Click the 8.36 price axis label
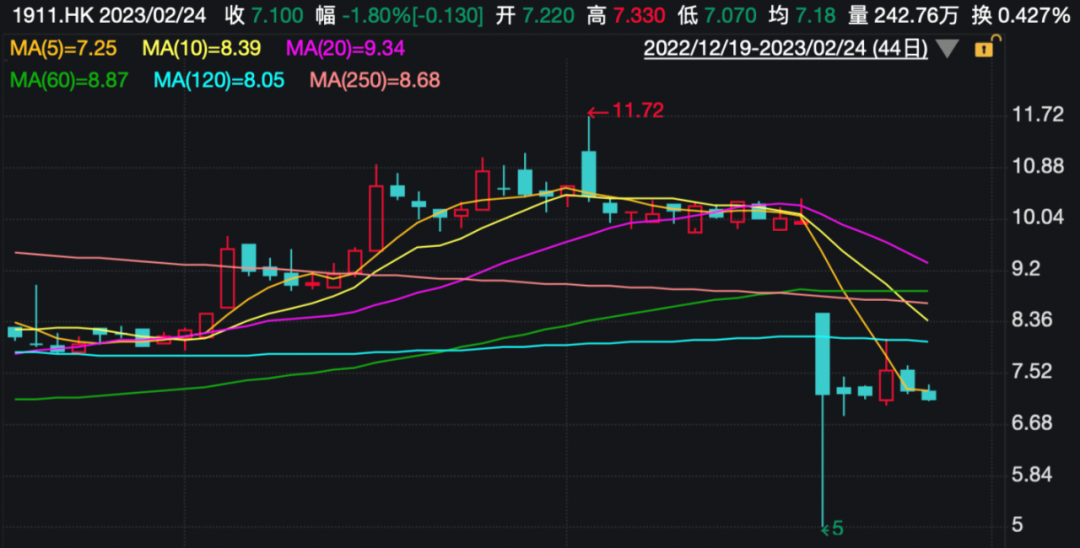The width and height of the screenshot is (1080, 548). click(x=1032, y=320)
